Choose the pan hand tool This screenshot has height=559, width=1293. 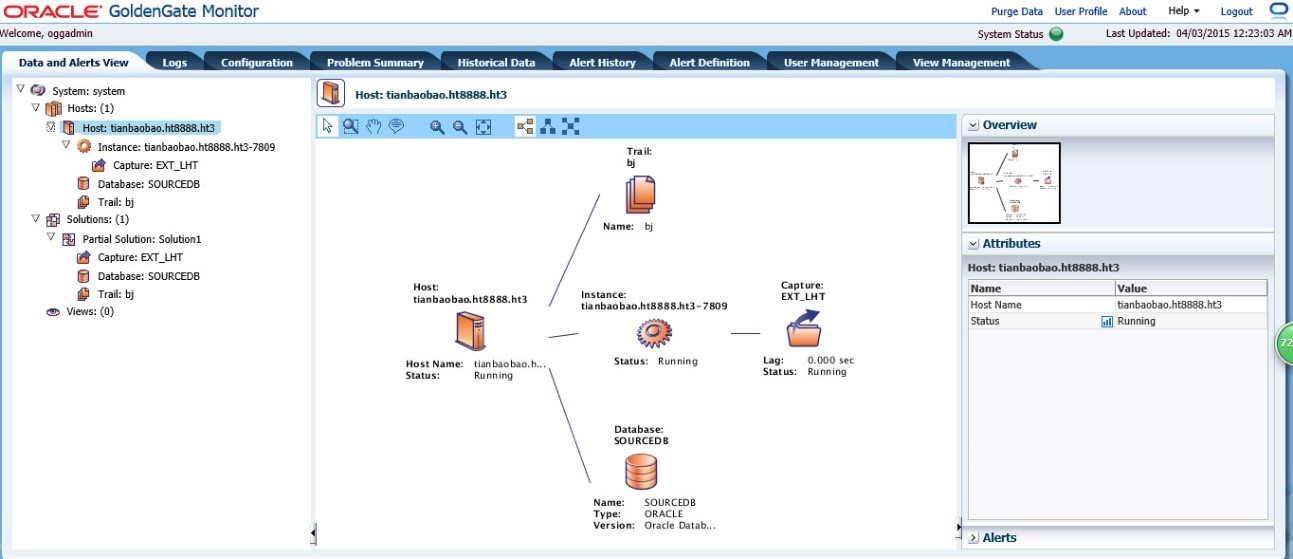pos(373,126)
